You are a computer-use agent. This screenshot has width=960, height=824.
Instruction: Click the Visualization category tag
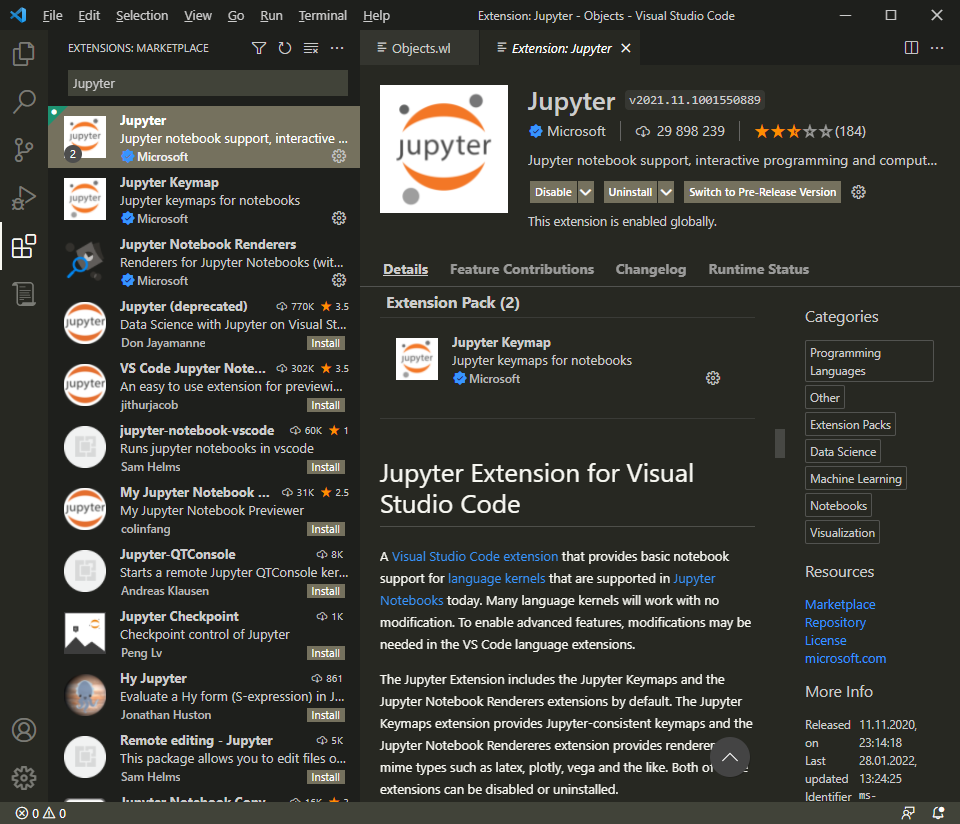click(x=842, y=532)
